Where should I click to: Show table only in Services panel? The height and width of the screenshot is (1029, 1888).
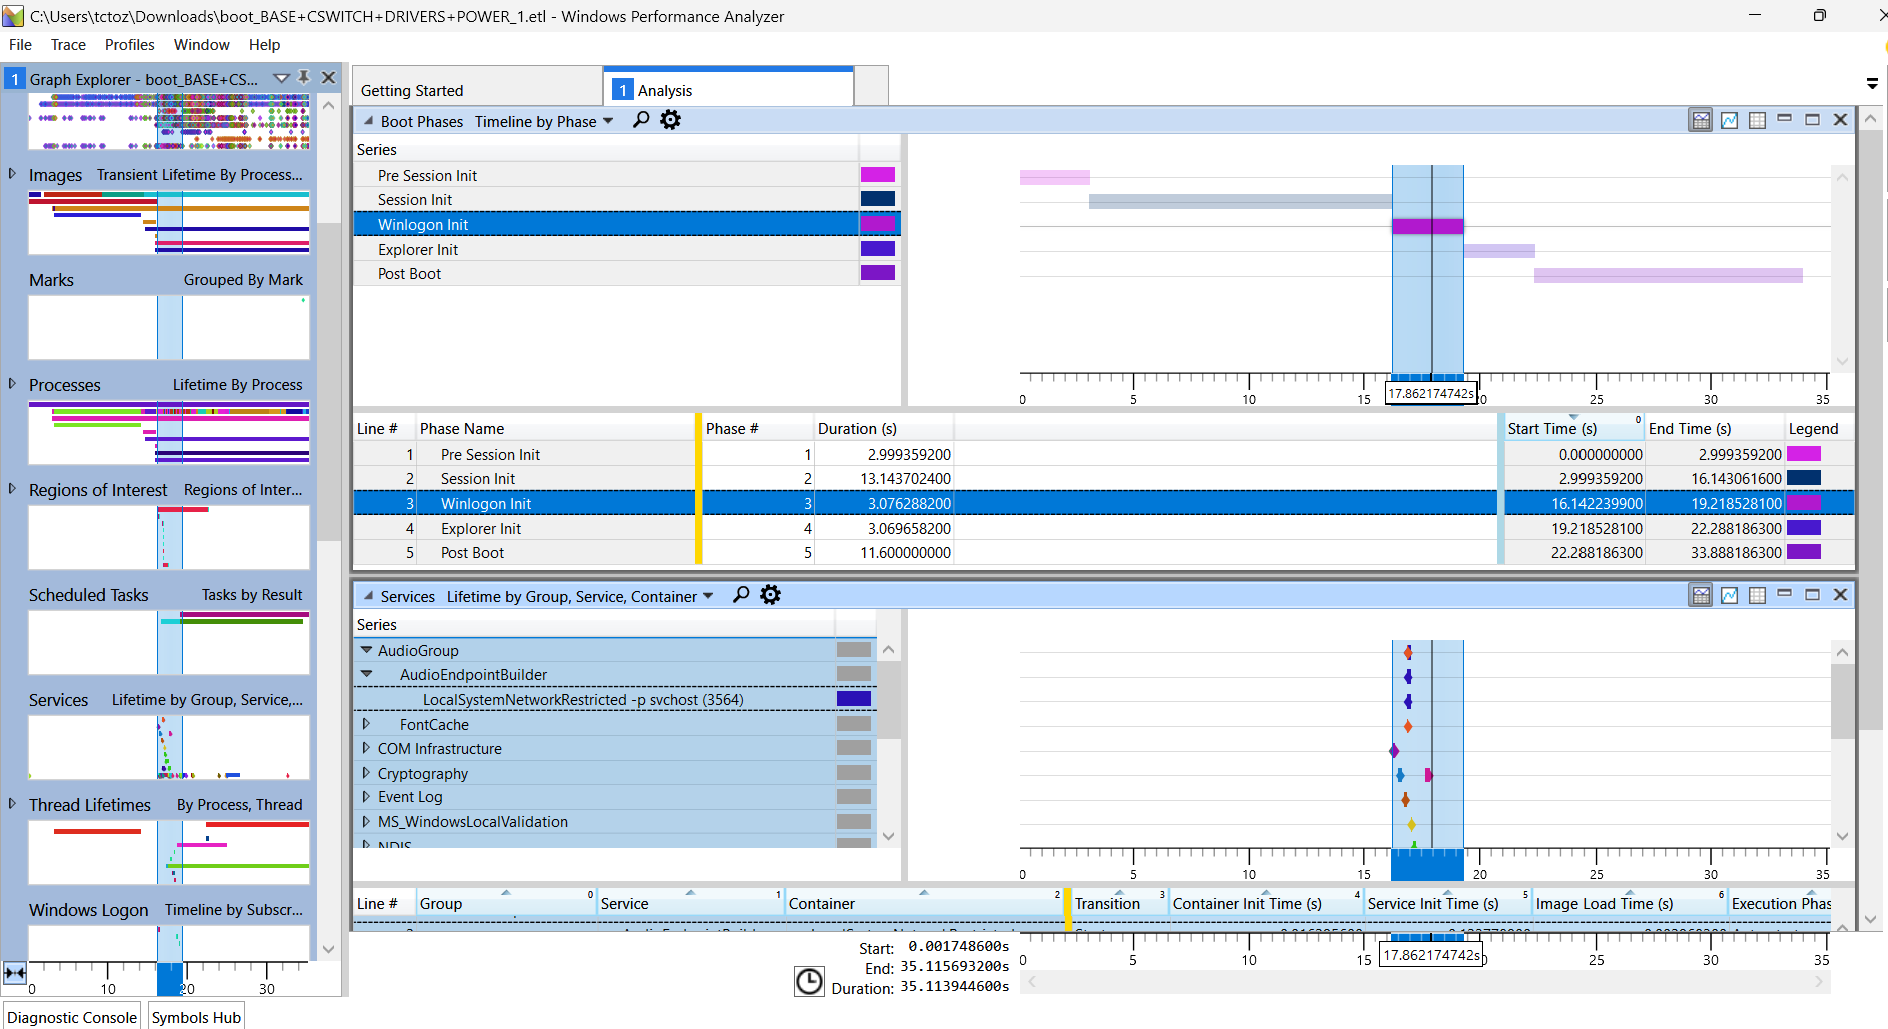tap(1757, 595)
